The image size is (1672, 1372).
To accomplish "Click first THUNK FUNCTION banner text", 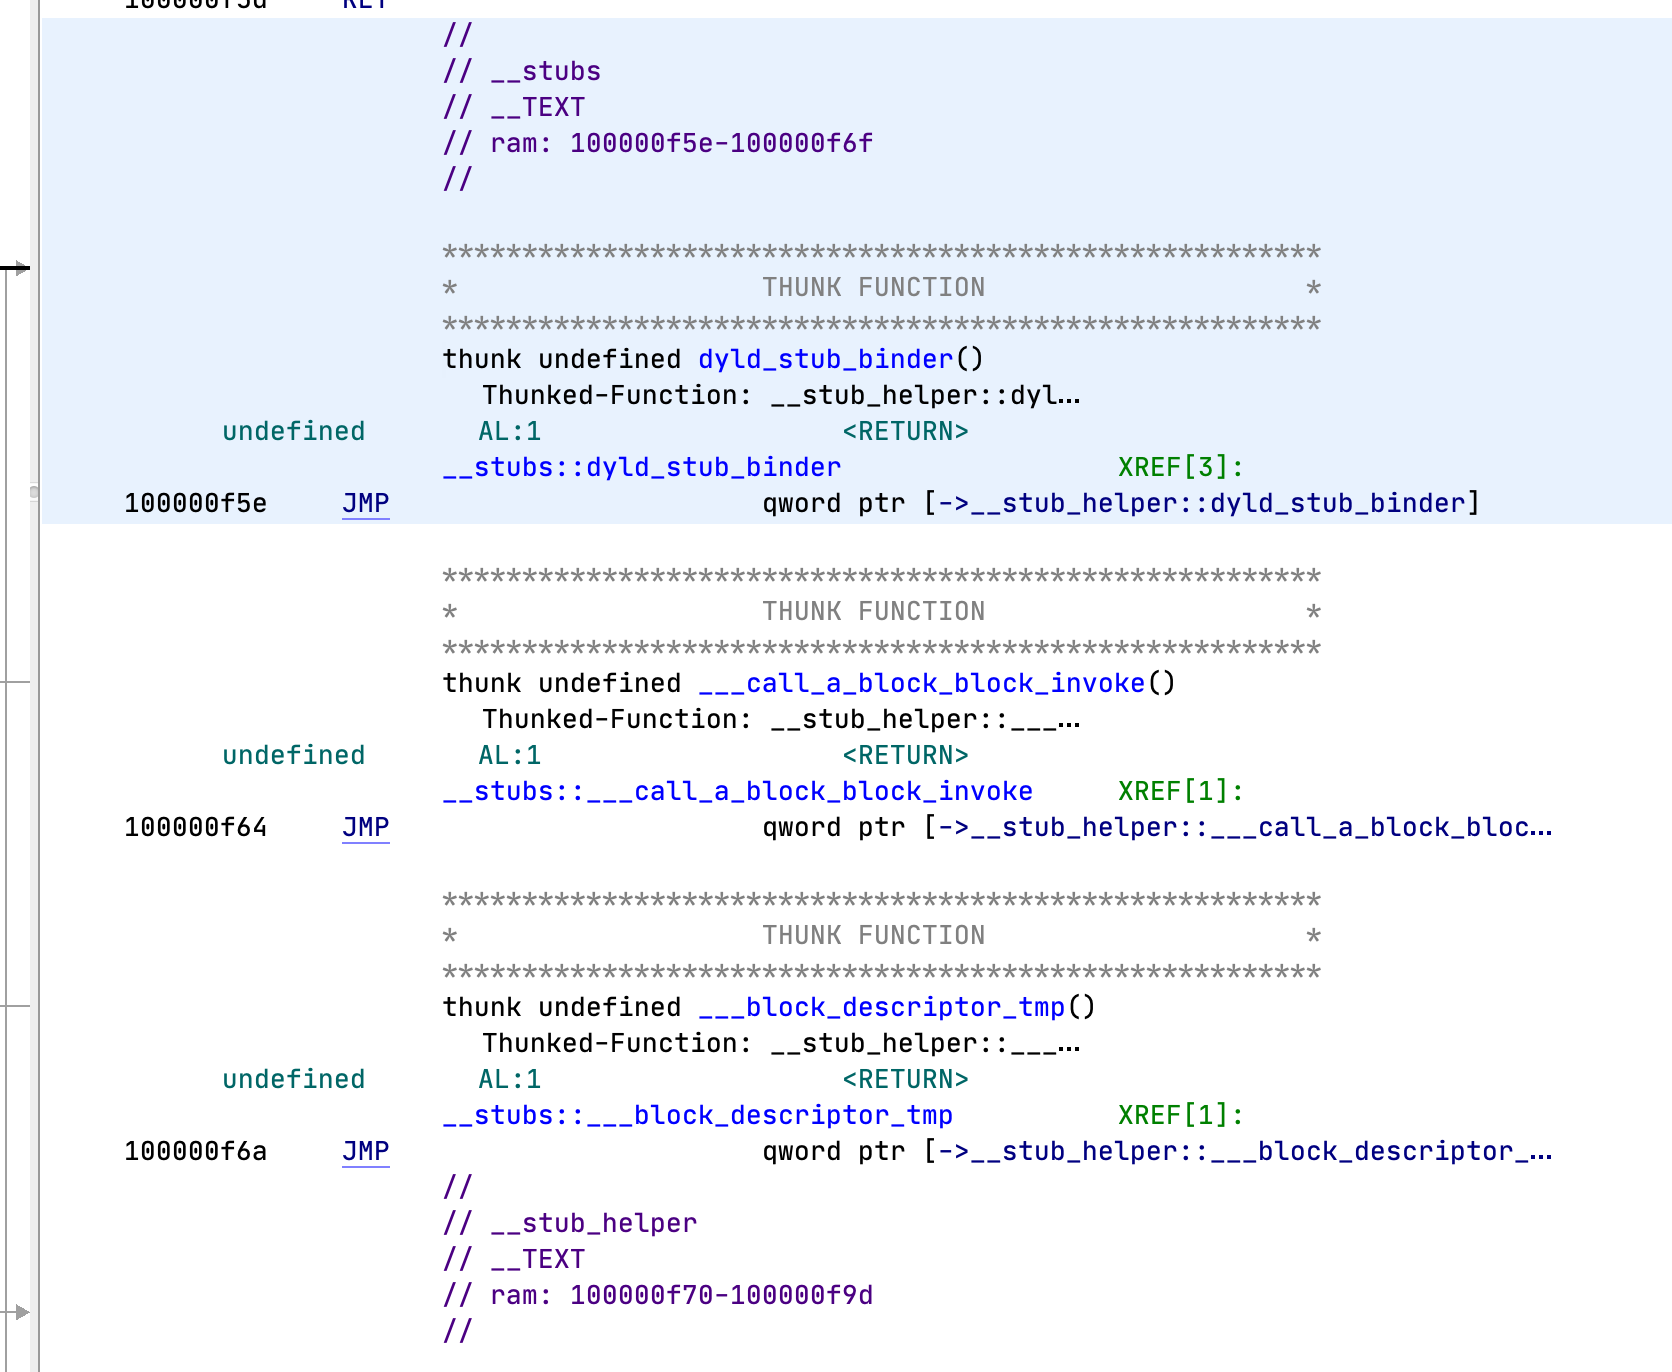I will [873, 287].
